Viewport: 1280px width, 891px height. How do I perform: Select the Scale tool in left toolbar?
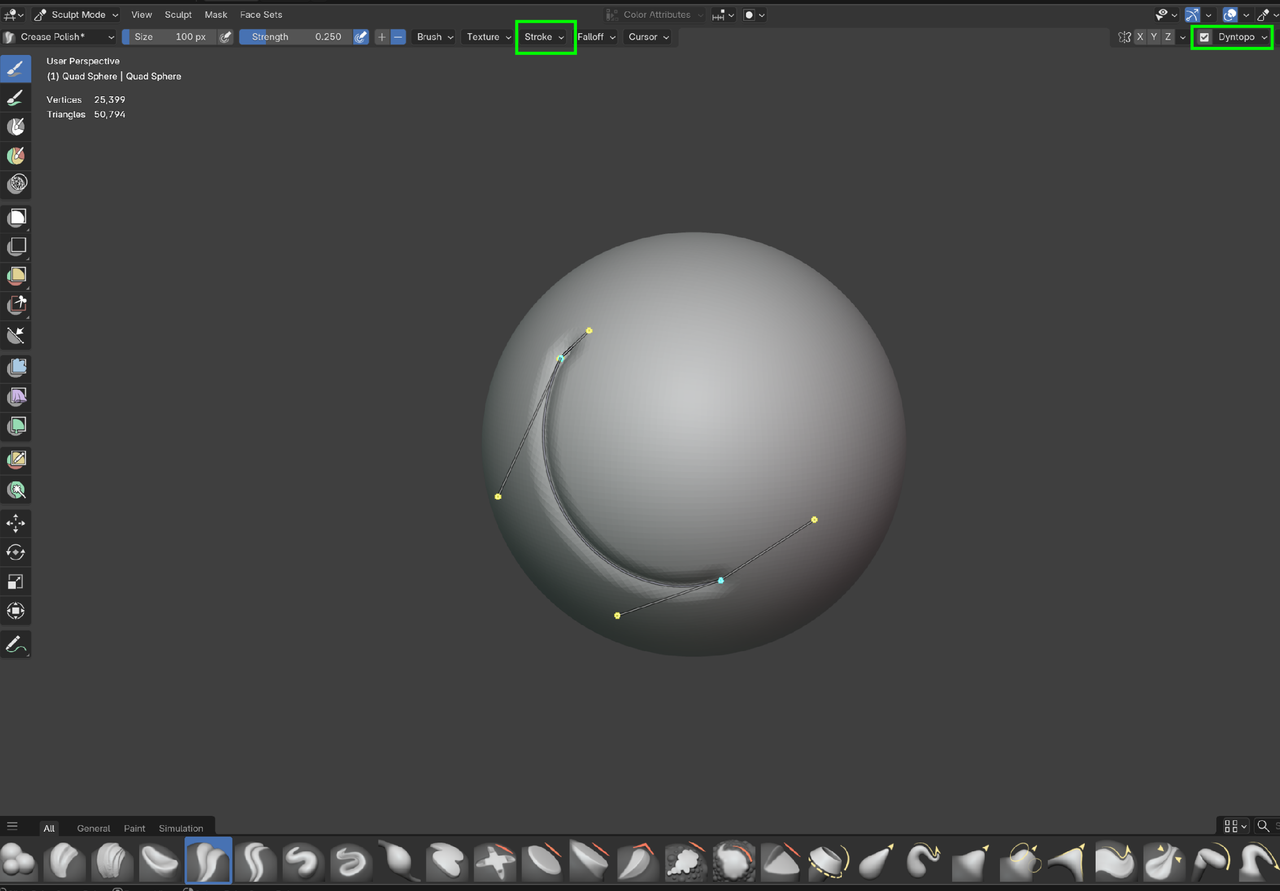click(x=16, y=582)
